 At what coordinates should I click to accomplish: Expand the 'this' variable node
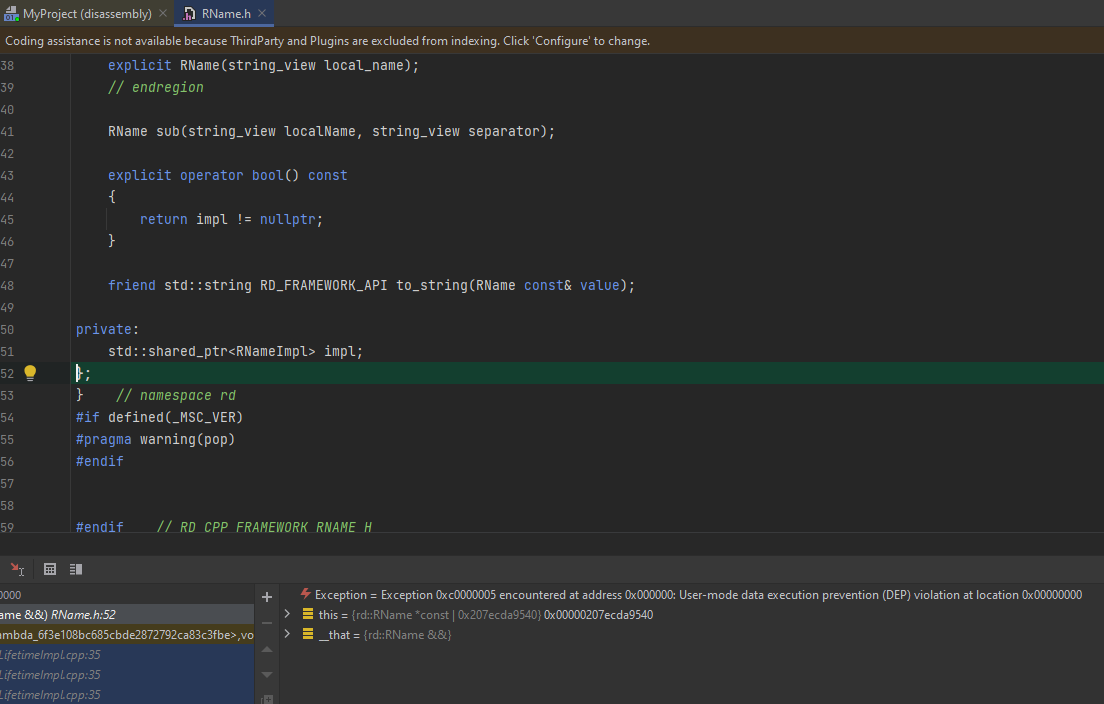[x=287, y=614]
